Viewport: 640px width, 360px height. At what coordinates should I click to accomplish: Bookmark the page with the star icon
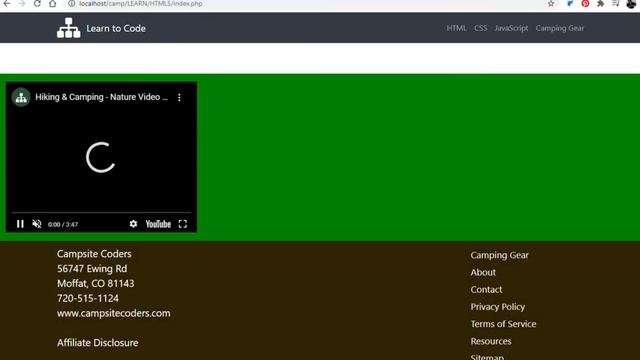551,4
